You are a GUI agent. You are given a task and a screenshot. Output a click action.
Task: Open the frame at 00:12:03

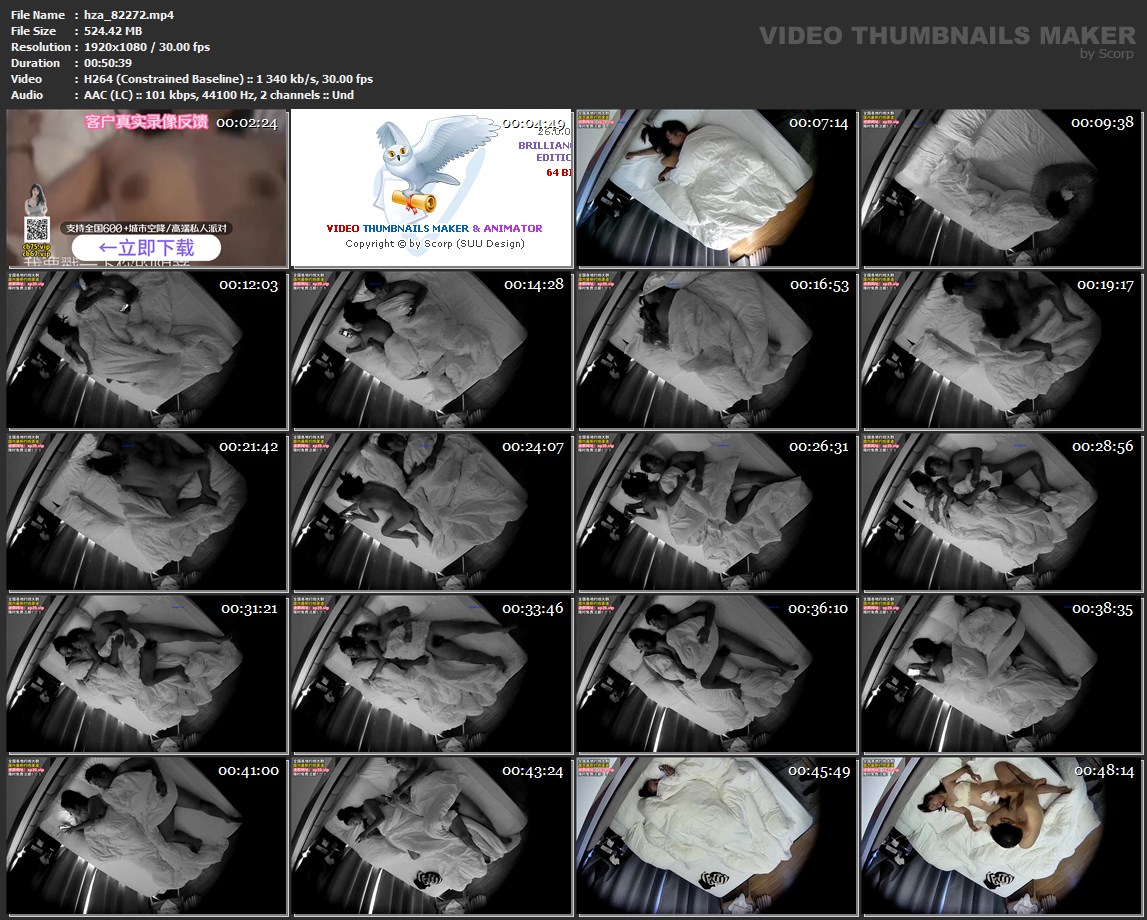147,350
